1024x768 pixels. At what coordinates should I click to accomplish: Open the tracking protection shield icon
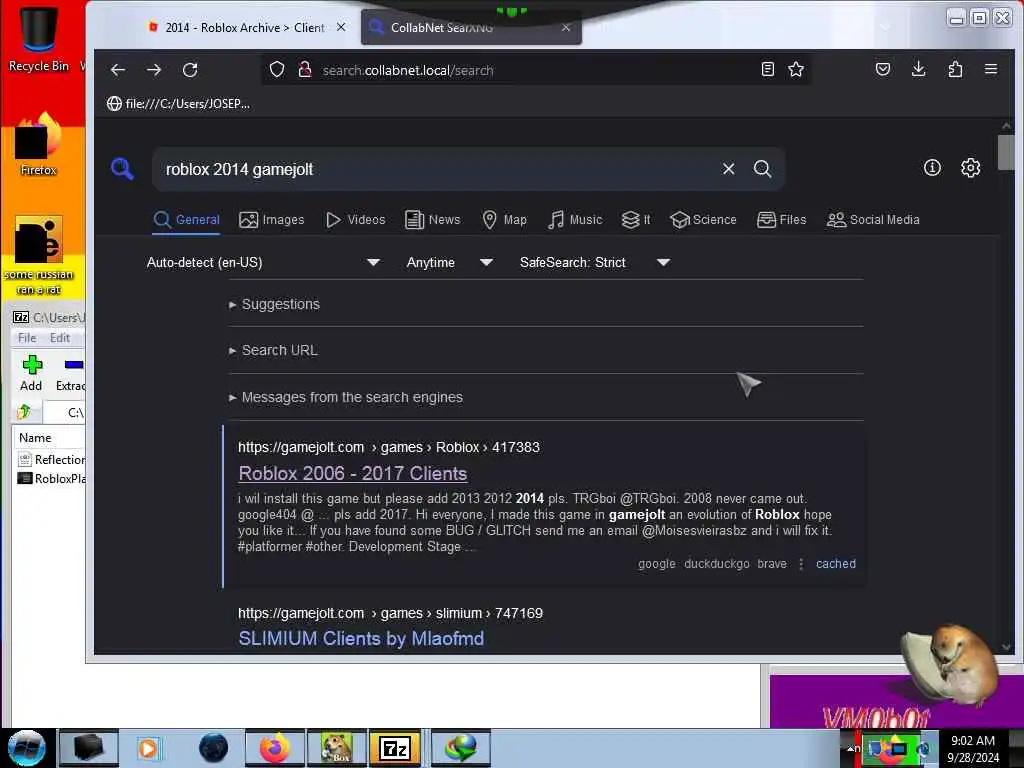[x=277, y=70]
